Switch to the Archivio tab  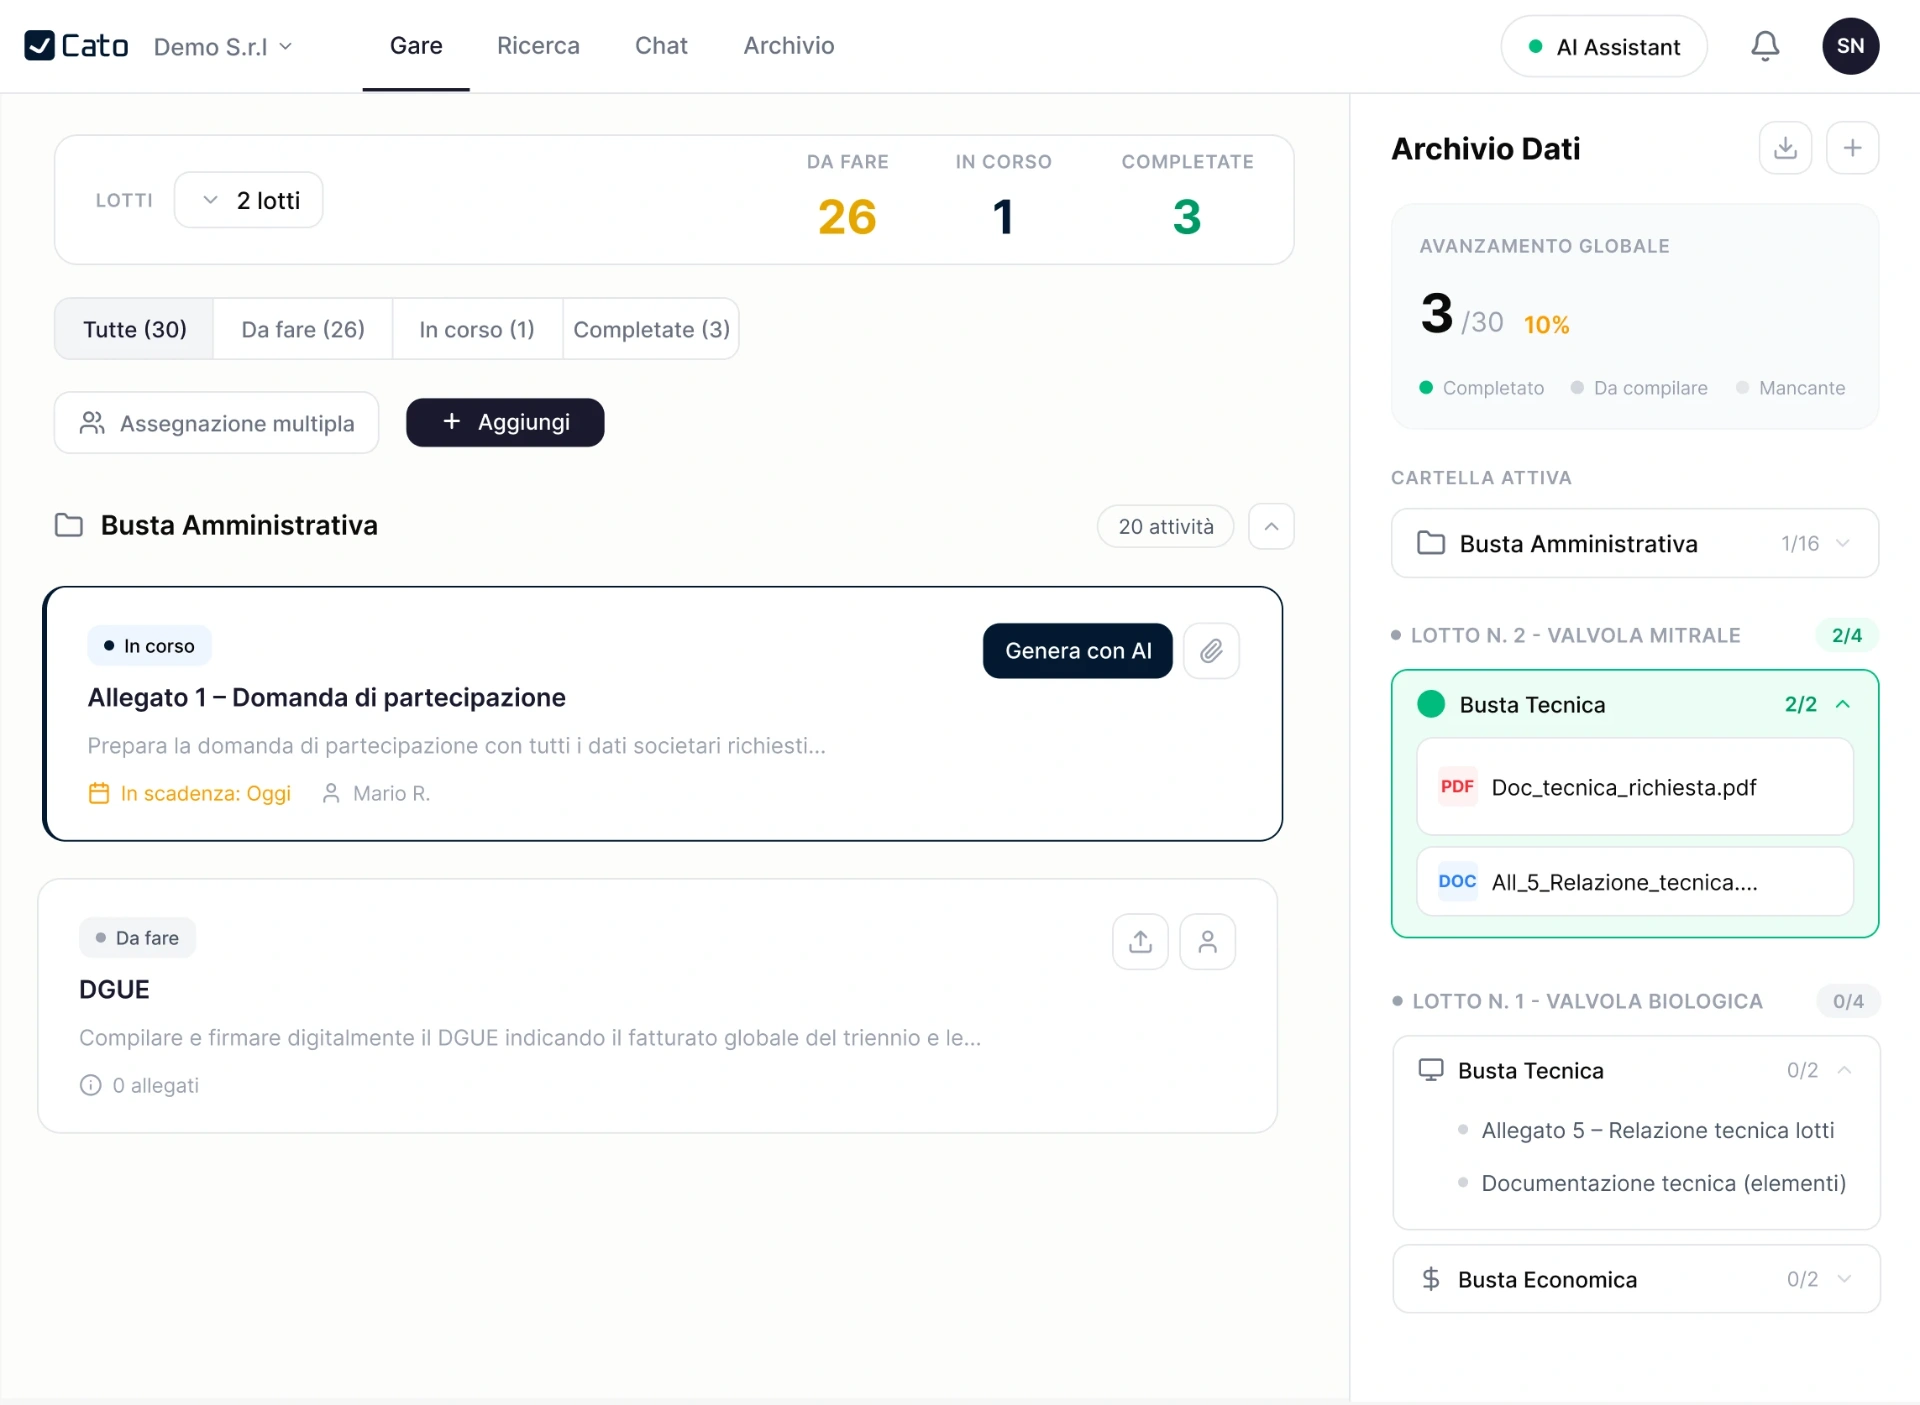[x=788, y=46]
